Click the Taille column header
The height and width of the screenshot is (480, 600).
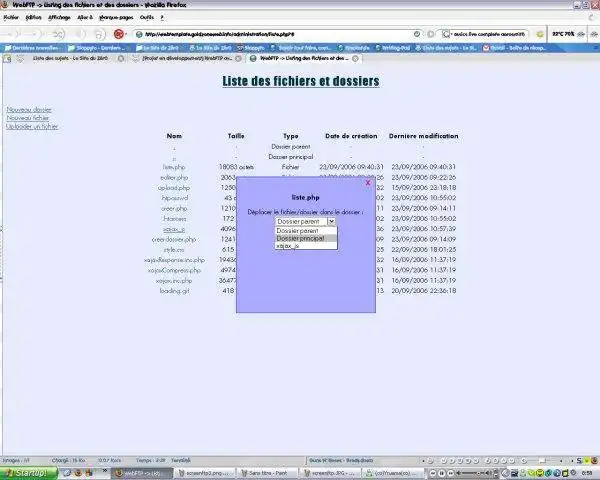tap(236, 136)
